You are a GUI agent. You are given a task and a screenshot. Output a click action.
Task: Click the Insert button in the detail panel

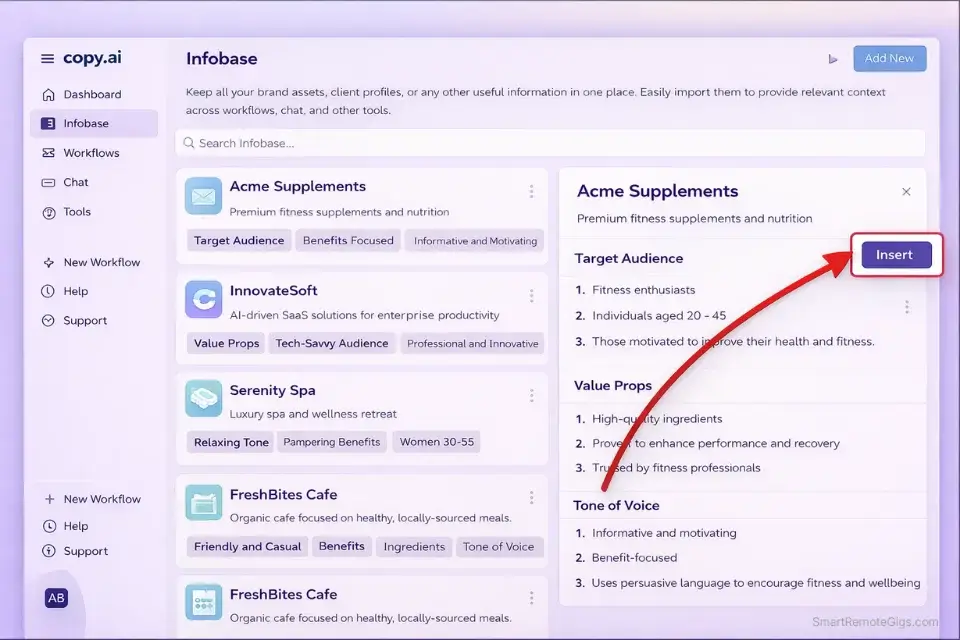(x=895, y=254)
